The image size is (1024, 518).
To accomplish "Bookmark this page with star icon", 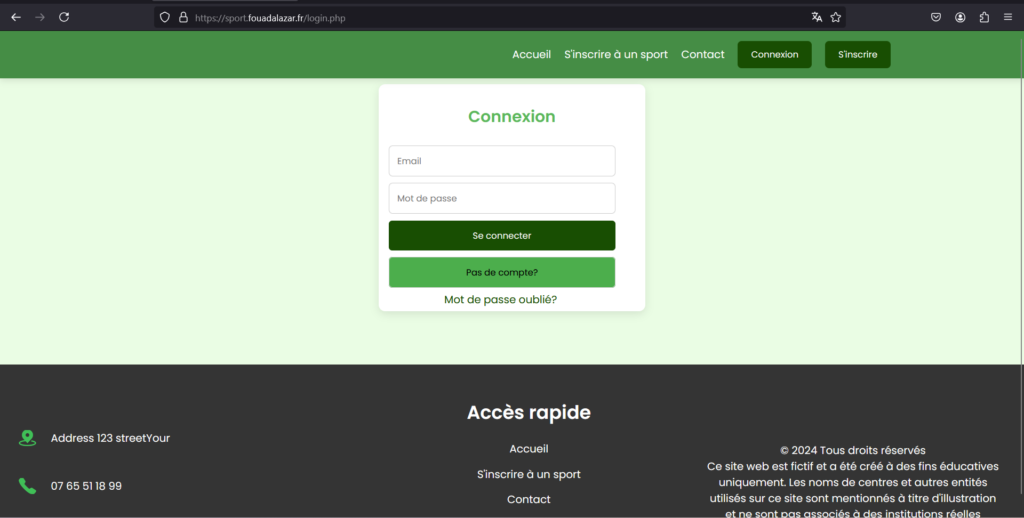I will [836, 17].
